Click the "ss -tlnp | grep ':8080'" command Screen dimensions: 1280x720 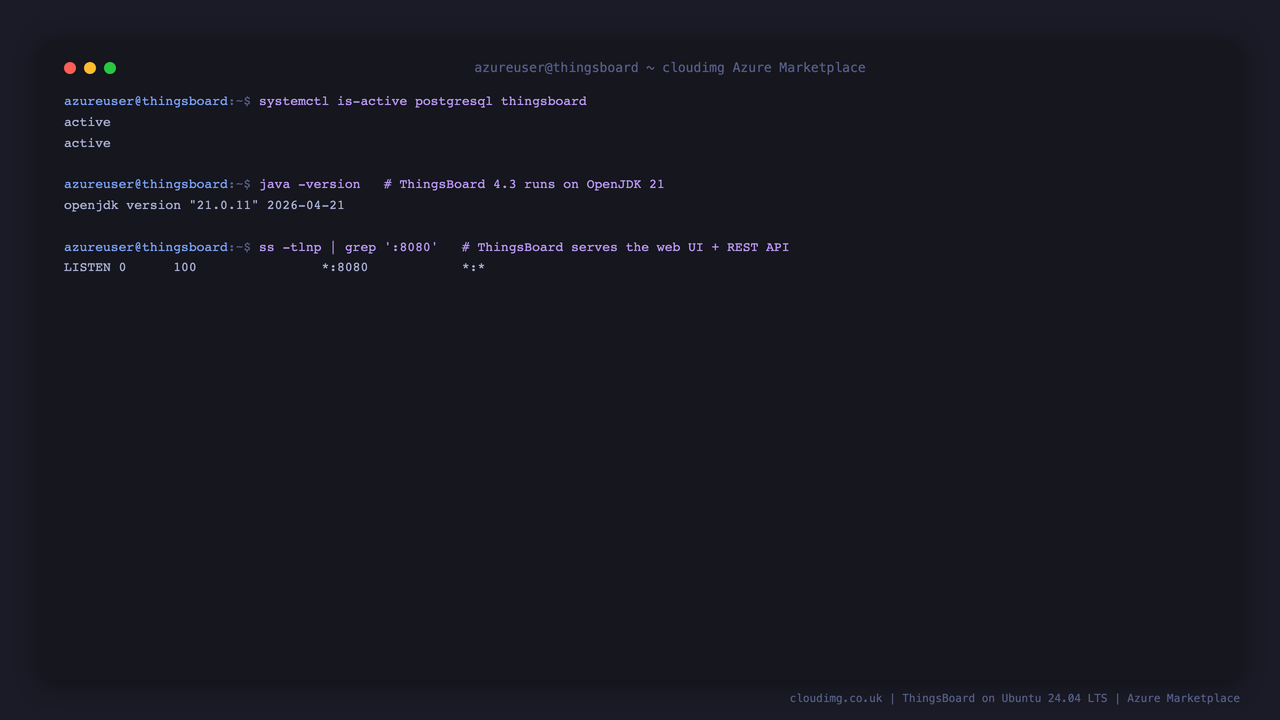(349, 247)
